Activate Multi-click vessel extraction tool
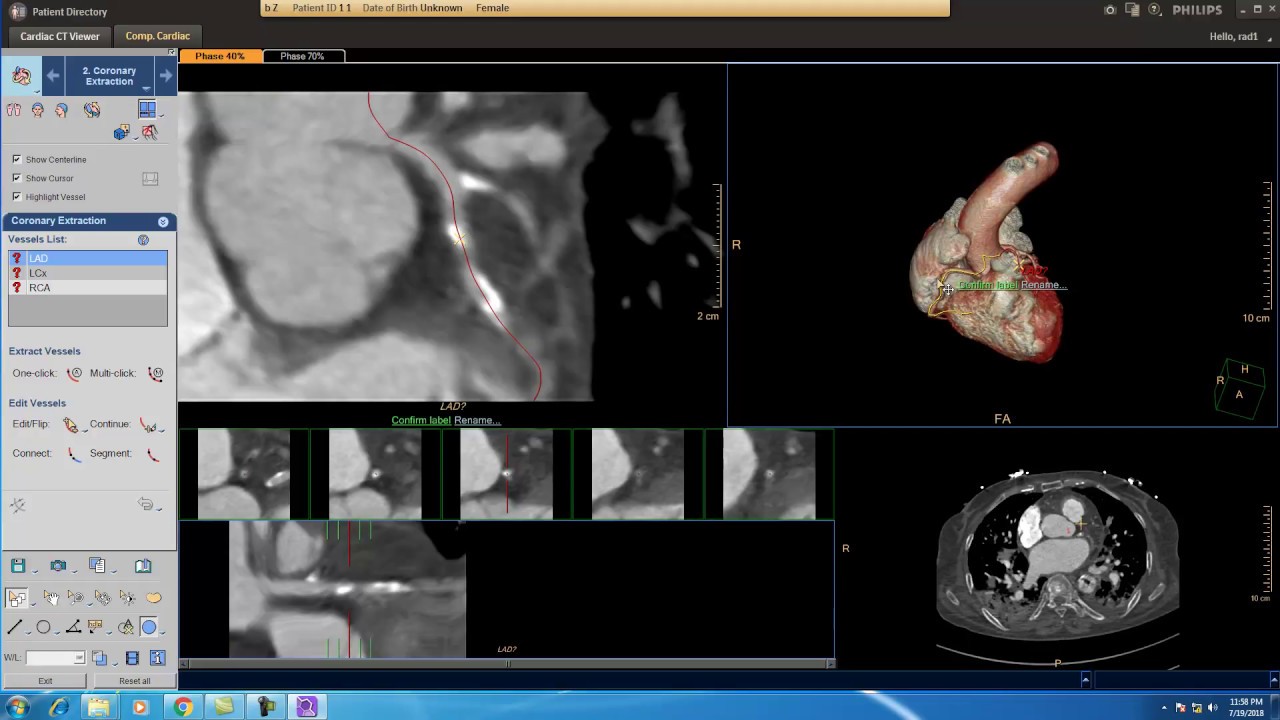 (155, 373)
